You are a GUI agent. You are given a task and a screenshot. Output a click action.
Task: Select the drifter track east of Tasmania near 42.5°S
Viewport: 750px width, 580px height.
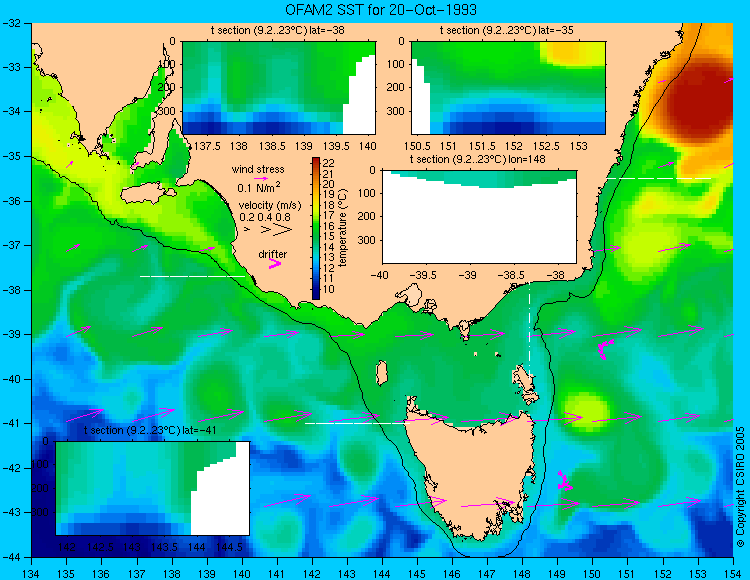(564, 481)
